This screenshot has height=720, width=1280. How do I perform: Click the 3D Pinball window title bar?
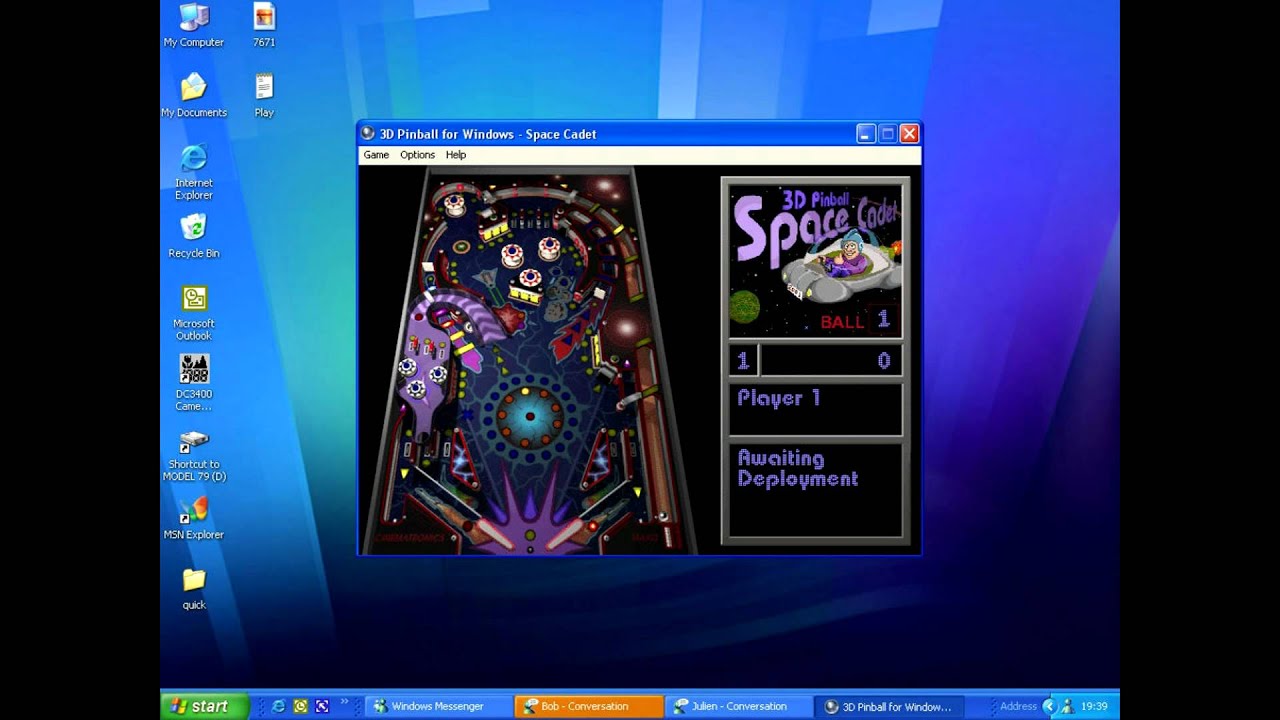(x=640, y=134)
